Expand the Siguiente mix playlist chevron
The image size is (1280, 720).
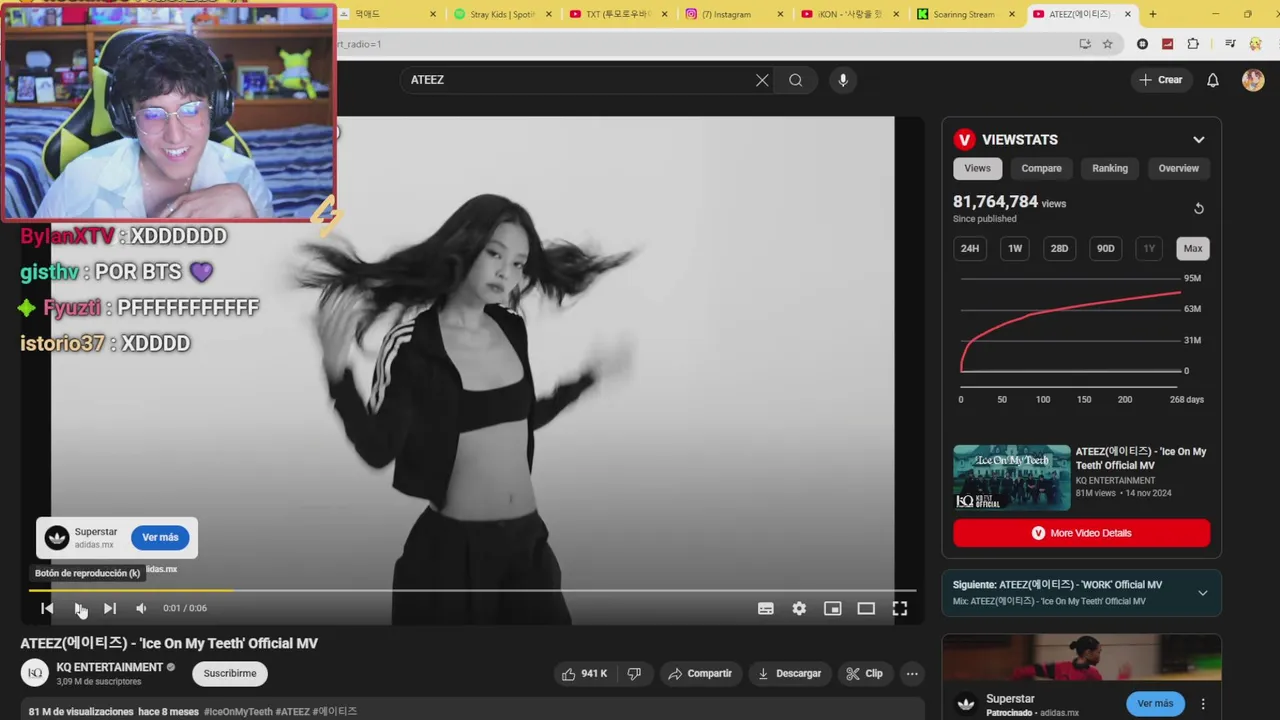point(1202,593)
